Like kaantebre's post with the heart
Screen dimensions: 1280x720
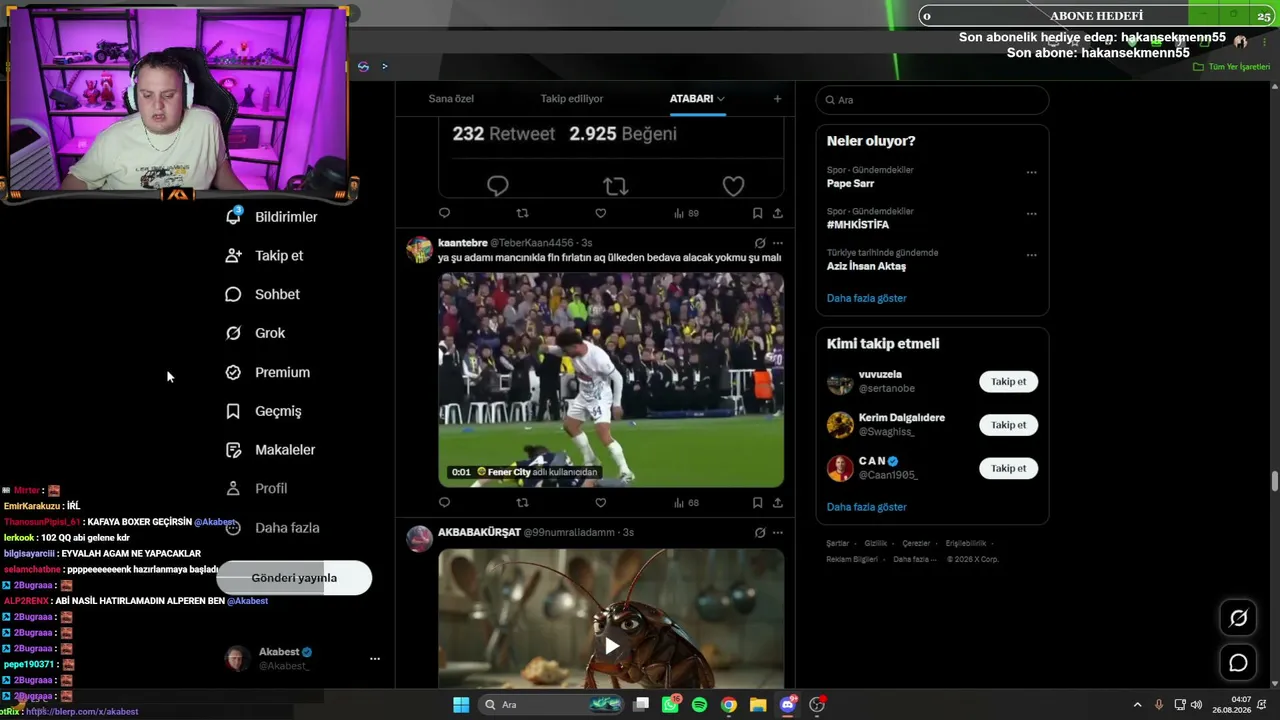[x=600, y=502]
